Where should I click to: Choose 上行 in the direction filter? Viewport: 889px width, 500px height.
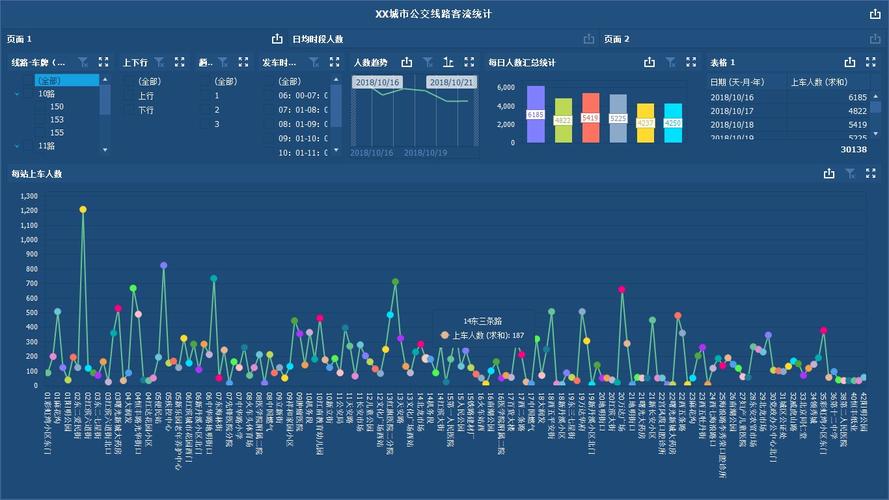point(146,96)
